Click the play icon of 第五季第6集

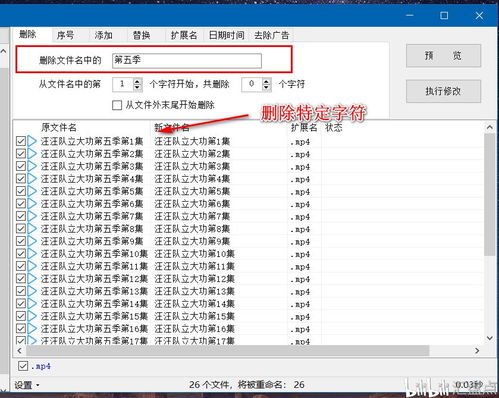pos(32,204)
